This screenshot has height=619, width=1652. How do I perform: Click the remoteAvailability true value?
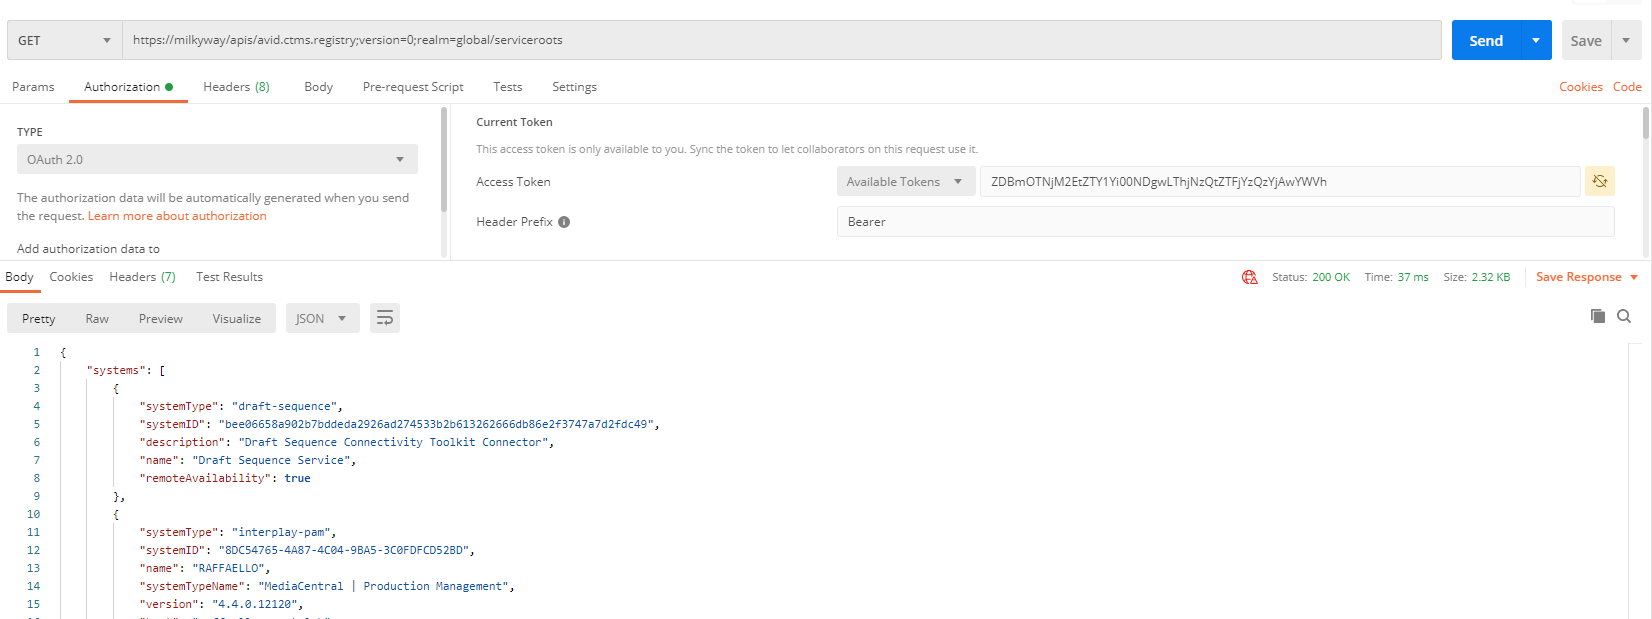coord(297,478)
